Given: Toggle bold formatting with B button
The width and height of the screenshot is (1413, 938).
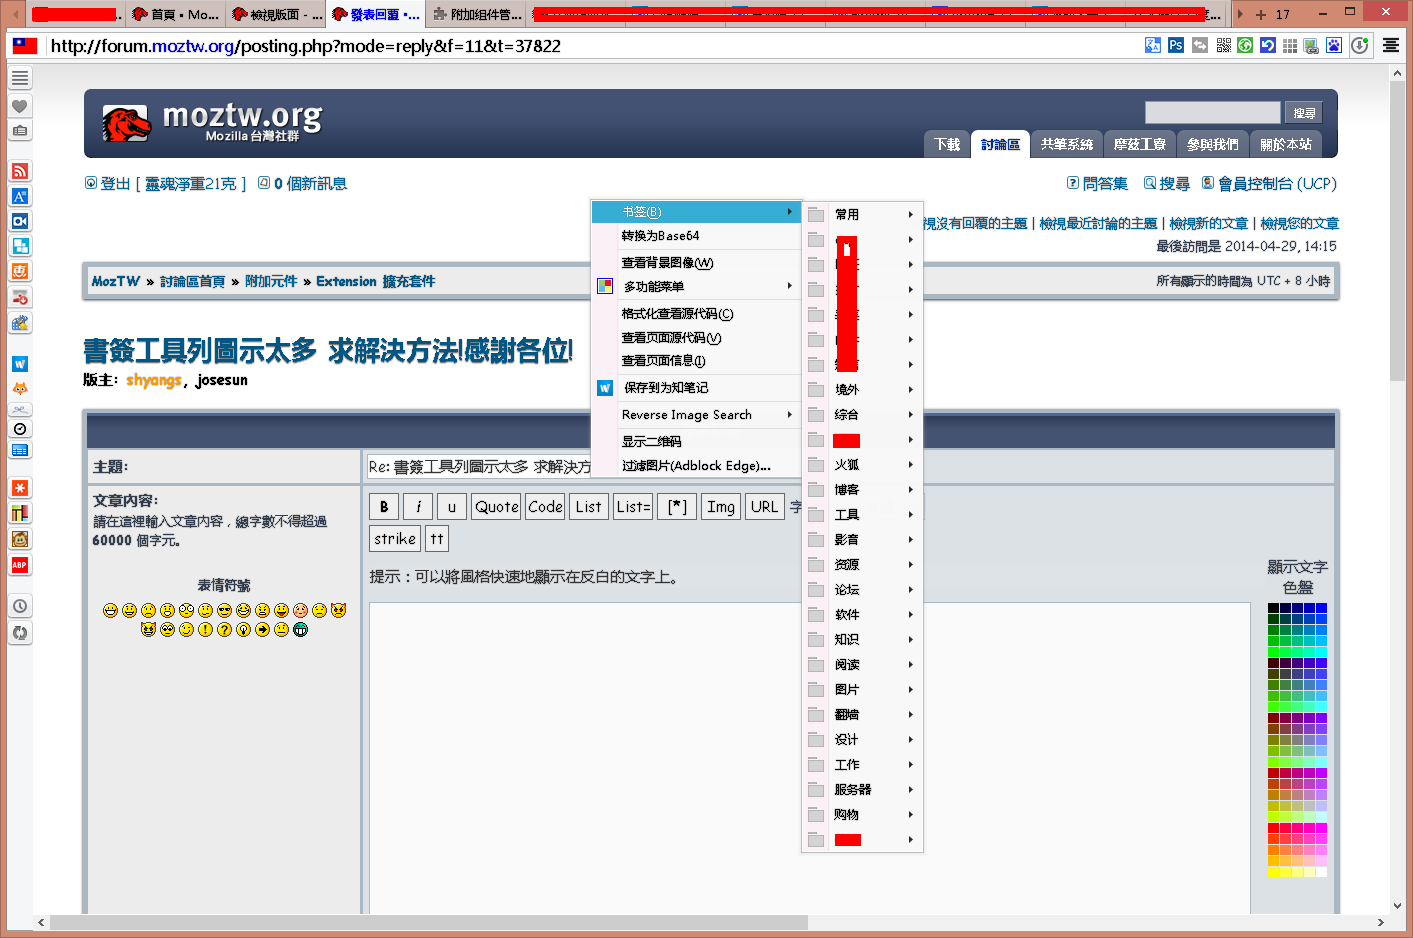Looking at the screenshot, I should tap(384, 507).
